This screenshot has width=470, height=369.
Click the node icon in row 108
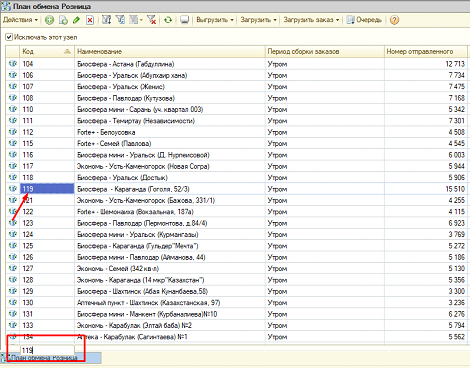tap(13, 98)
